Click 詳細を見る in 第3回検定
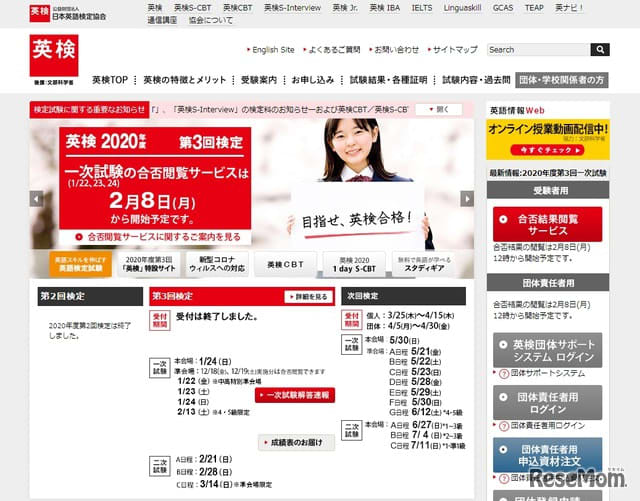640x501 pixels. (309, 297)
